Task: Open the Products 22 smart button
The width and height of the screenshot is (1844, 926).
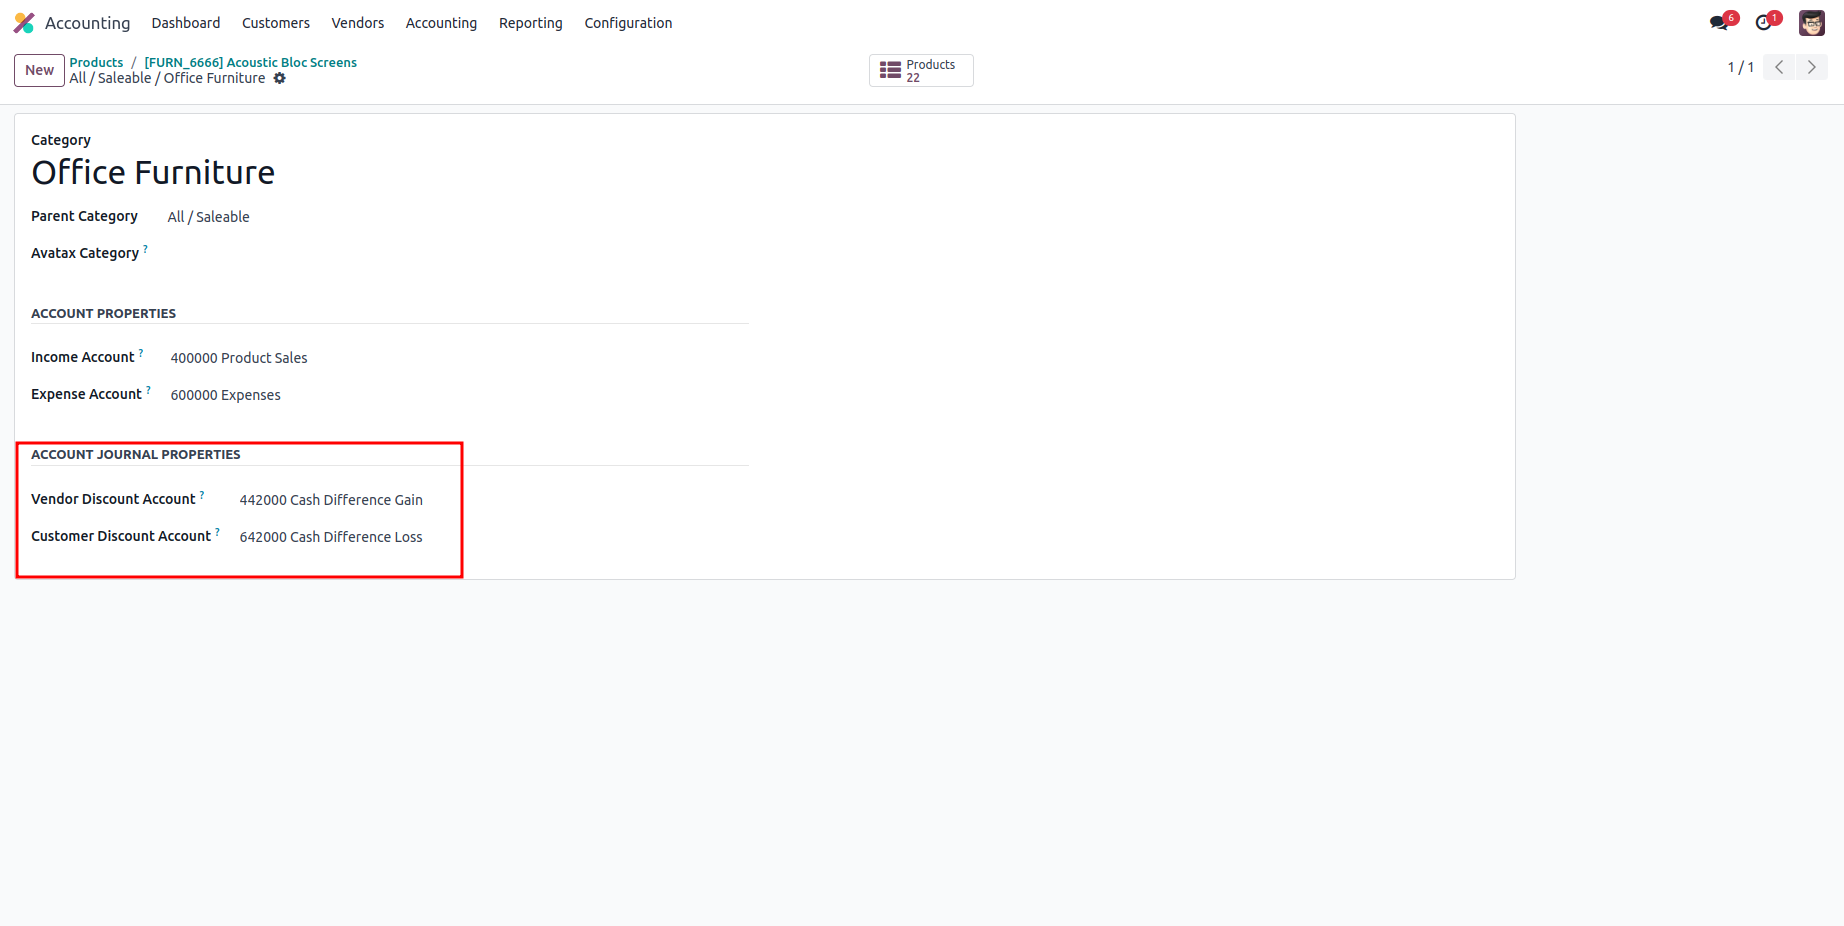Action: tap(921, 70)
